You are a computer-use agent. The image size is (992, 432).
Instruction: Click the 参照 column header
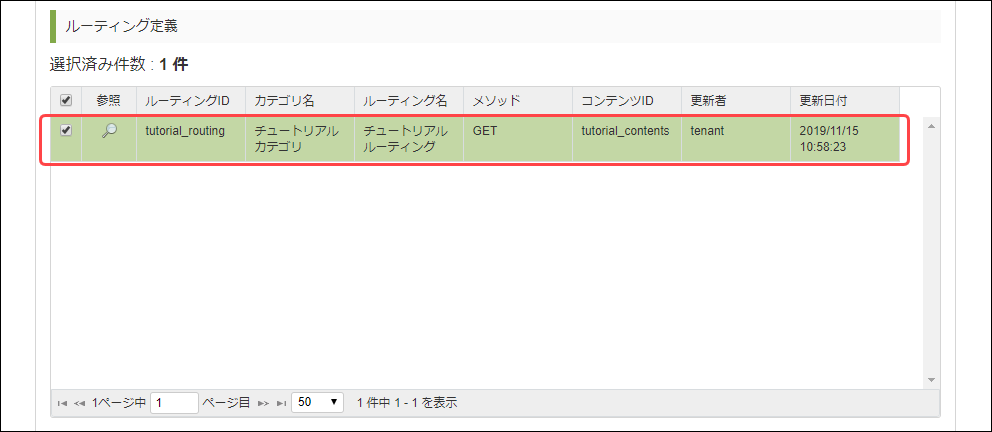point(109,100)
